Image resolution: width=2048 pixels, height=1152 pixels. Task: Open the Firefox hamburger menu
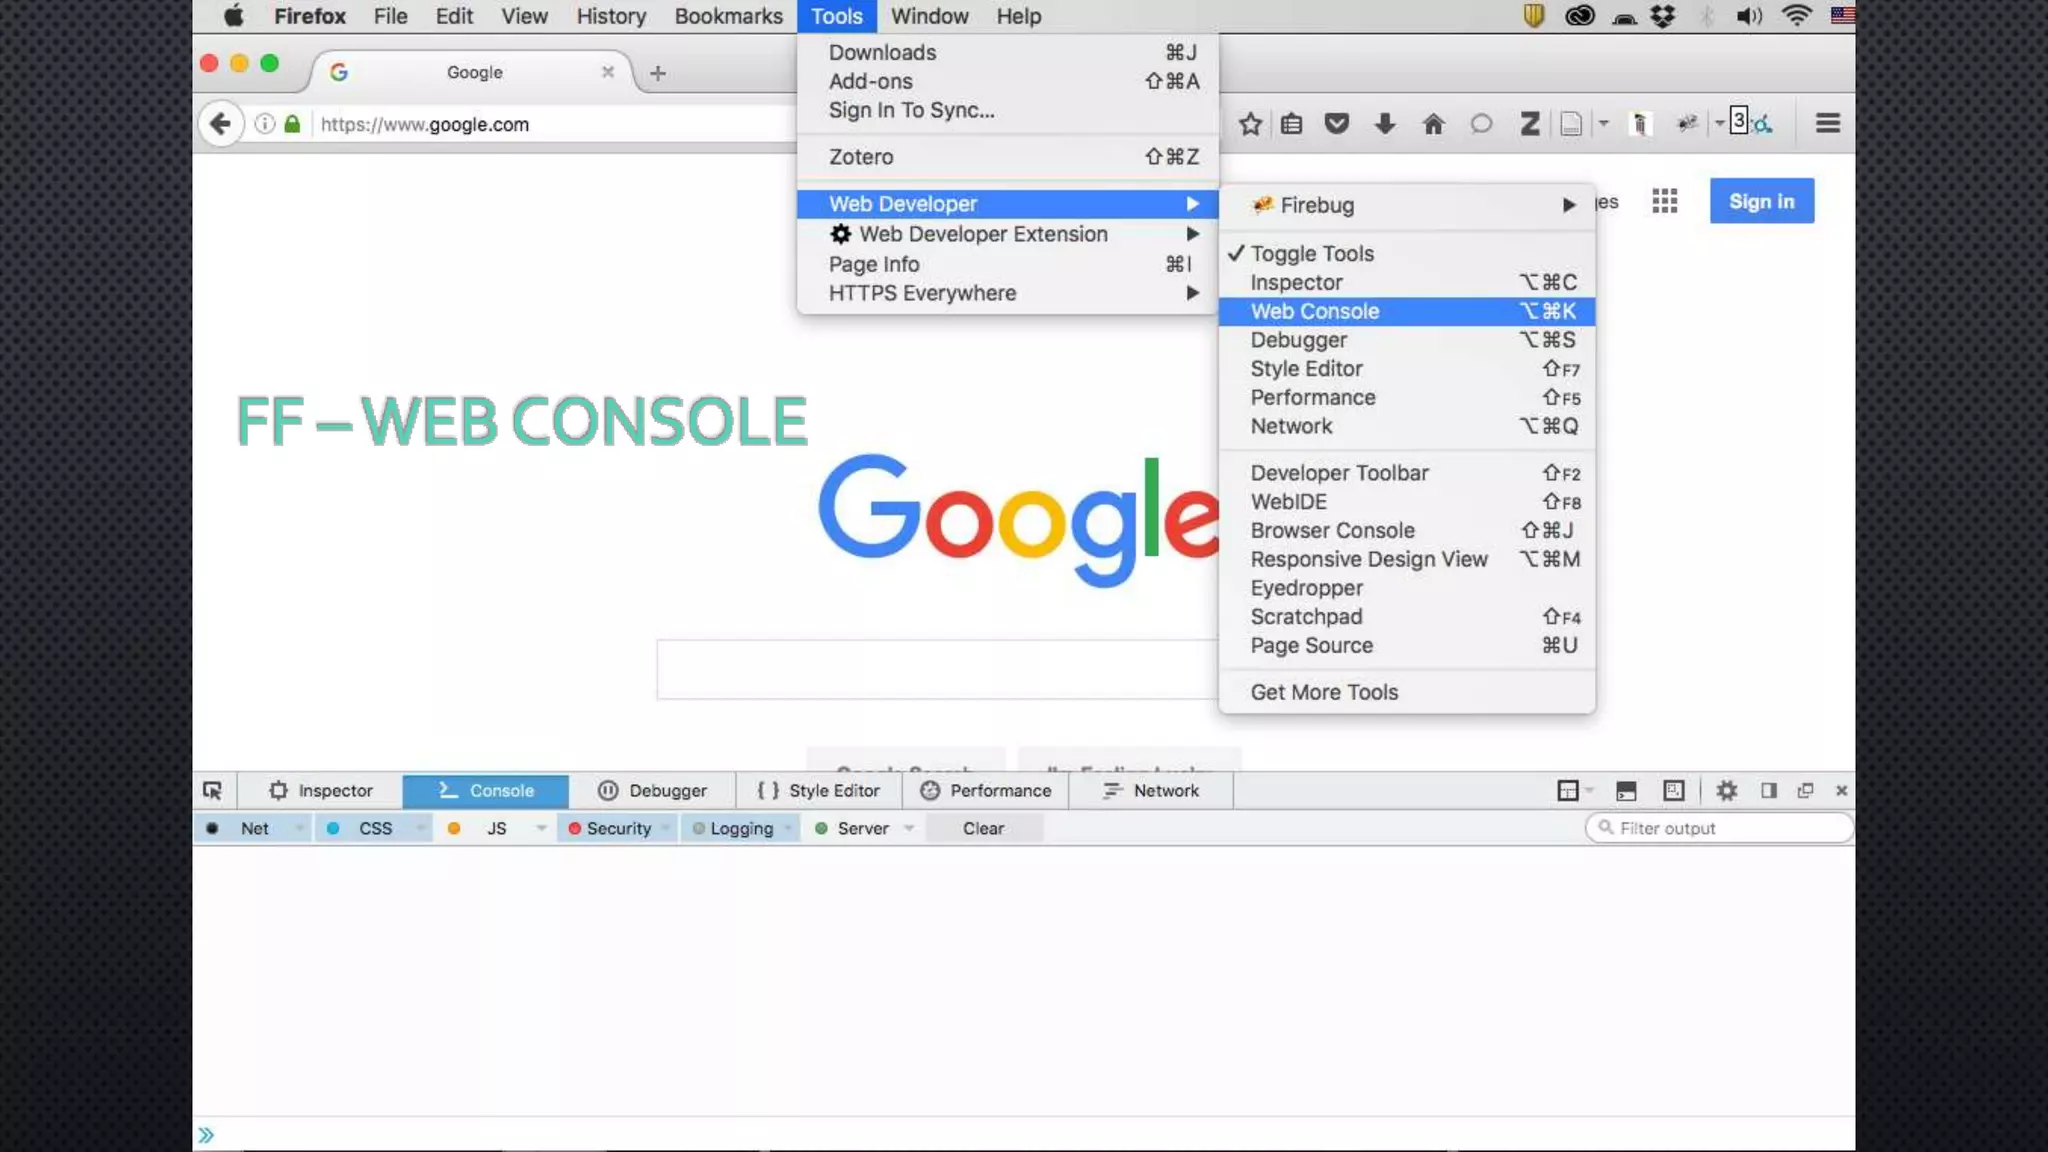1828,123
